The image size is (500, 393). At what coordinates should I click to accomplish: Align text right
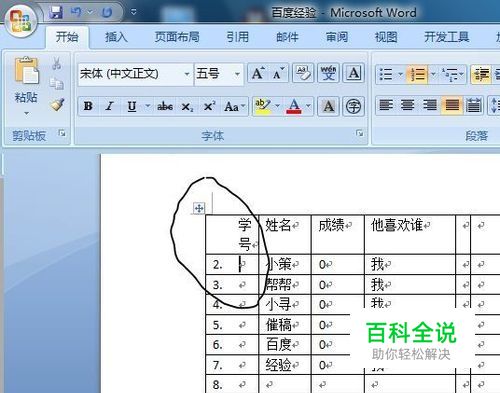(x=430, y=106)
